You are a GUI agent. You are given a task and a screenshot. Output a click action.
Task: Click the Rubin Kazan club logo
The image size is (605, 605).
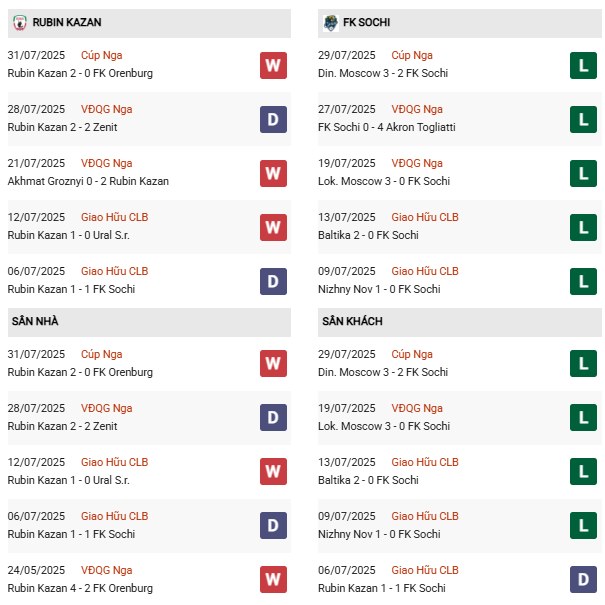click(20, 22)
